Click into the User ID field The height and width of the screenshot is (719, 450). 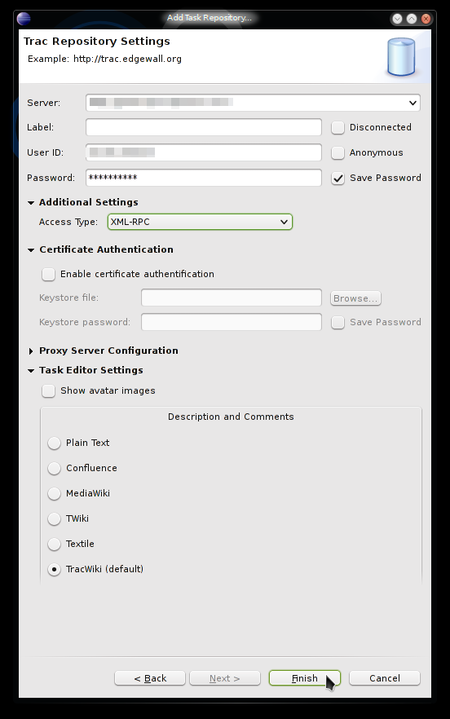(203, 152)
